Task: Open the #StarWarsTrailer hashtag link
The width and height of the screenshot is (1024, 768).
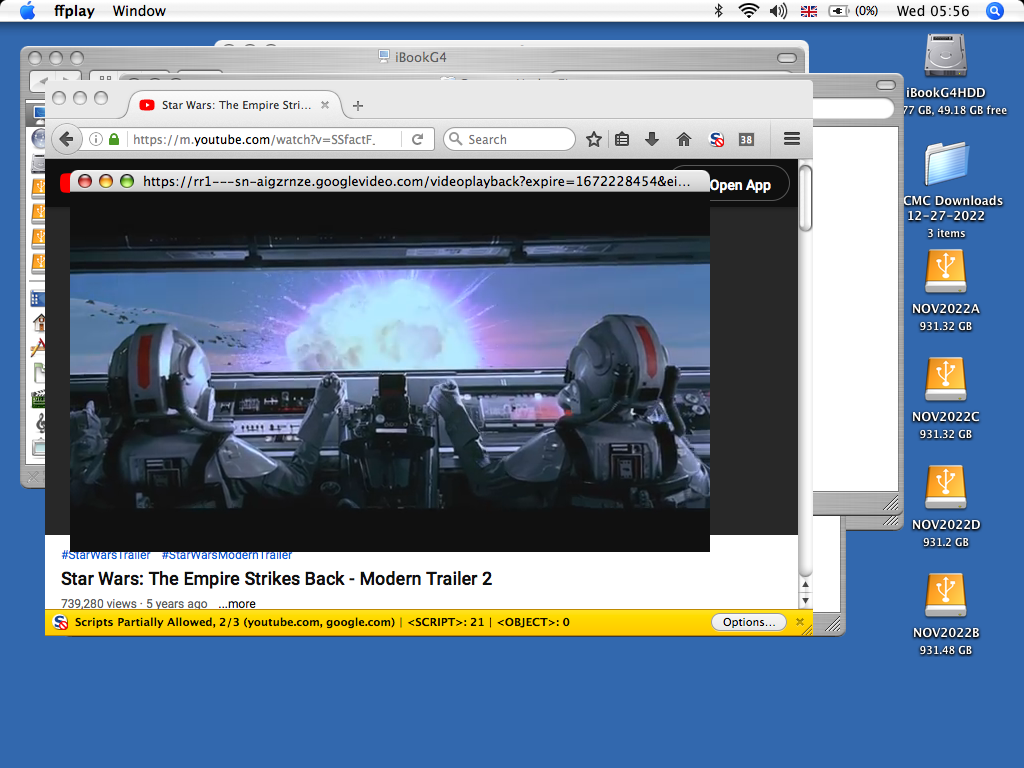Action: 106,555
